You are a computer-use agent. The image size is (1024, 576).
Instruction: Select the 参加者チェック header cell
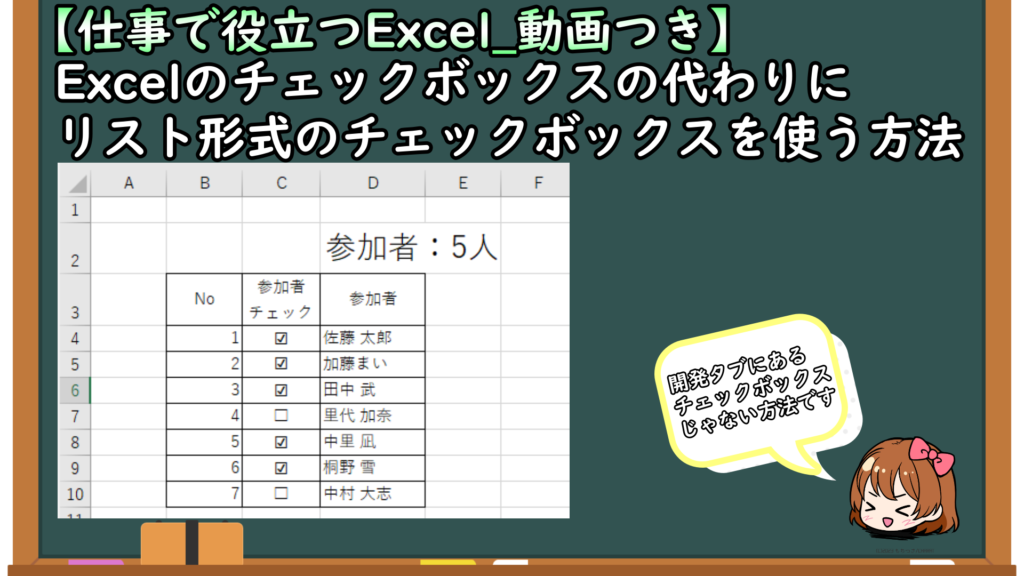[281, 297]
